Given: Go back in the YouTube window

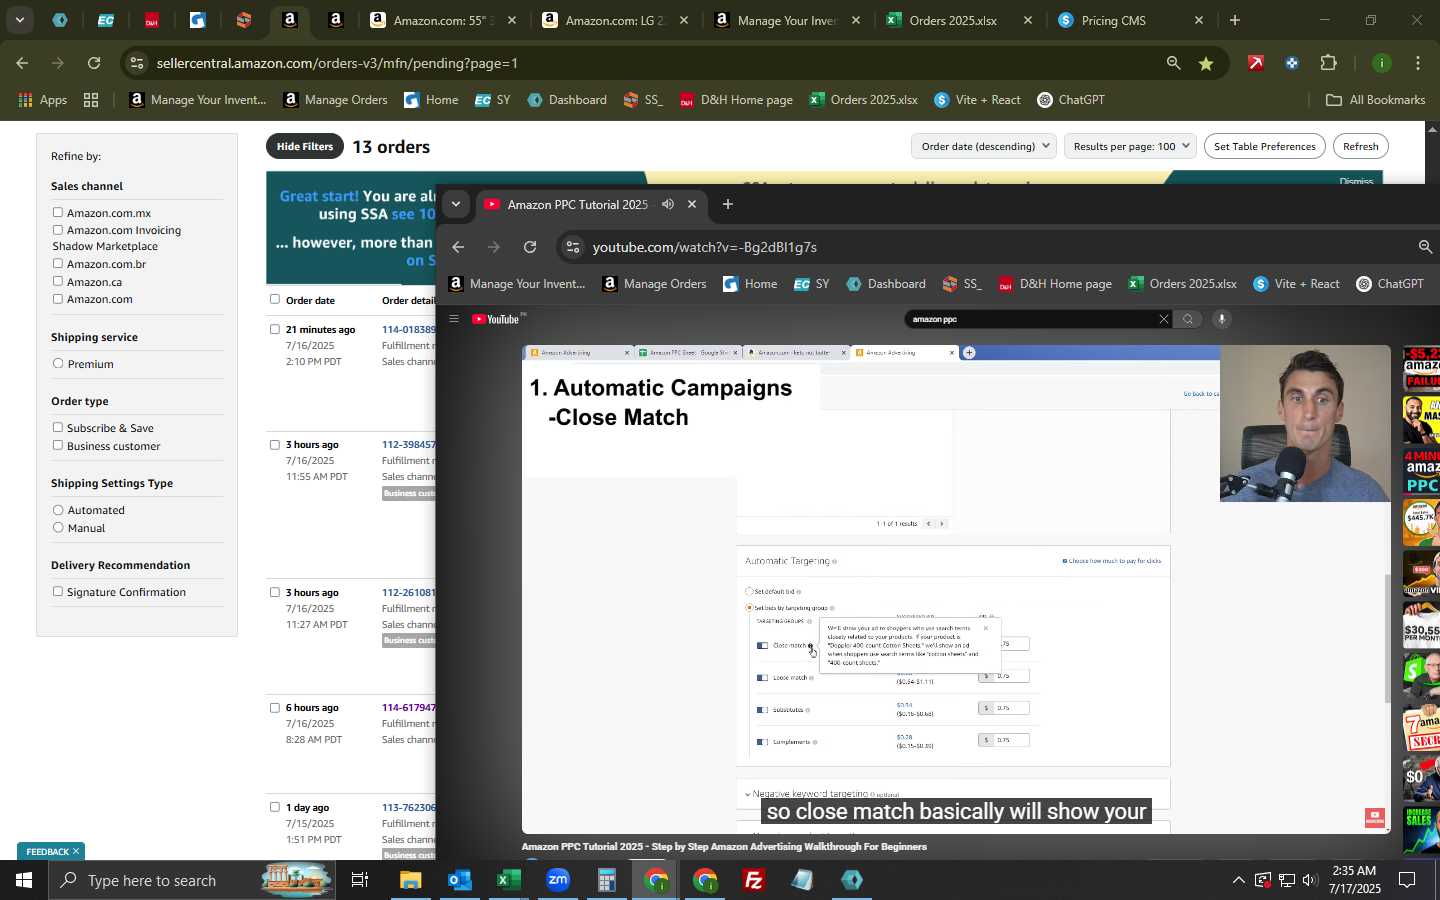Looking at the screenshot, I should [x=458, y=247].
